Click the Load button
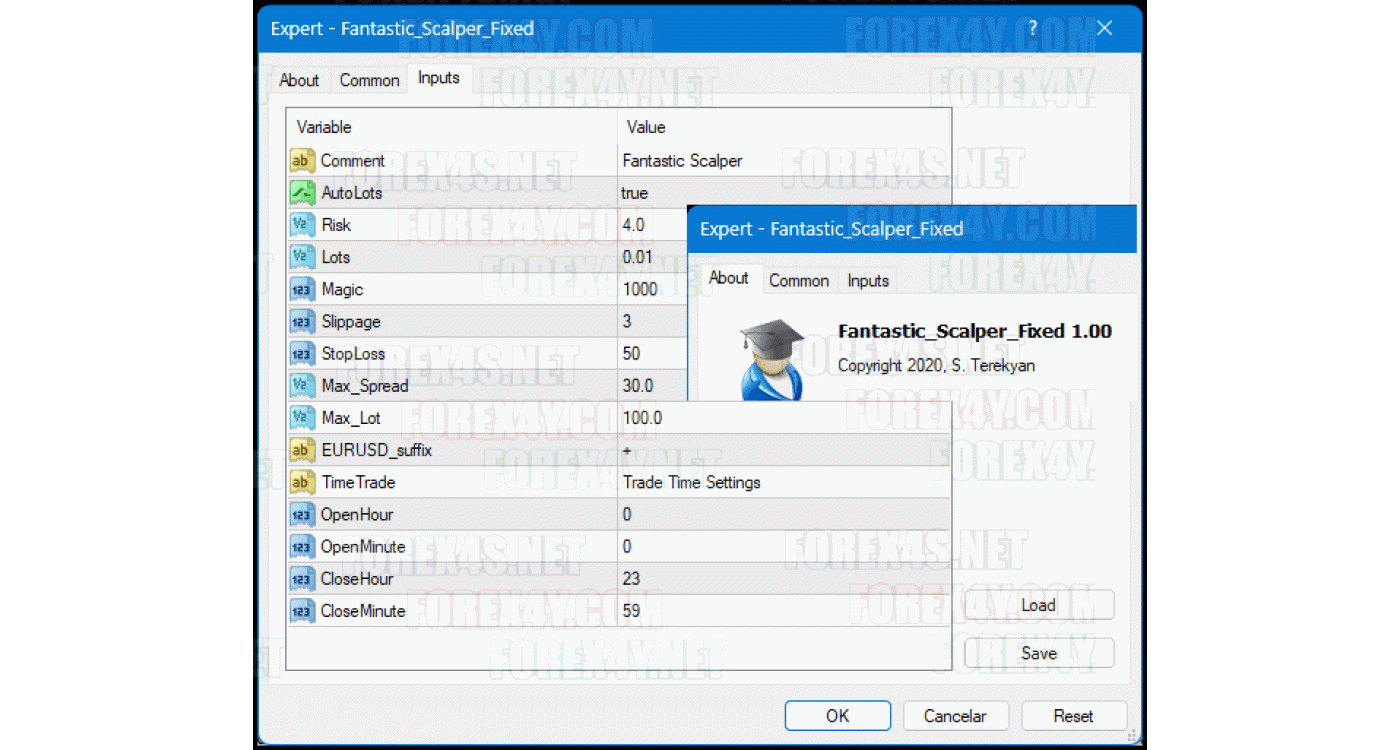This screenshot has width=1400, height=750. 1038,605
